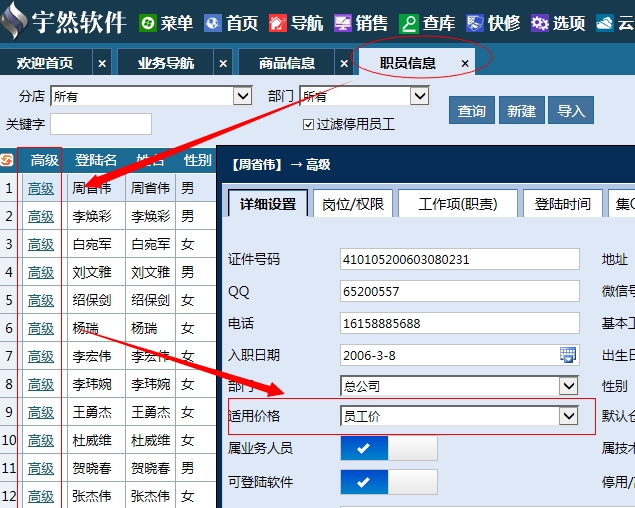Open 选项 gear icon
Viewport: 635px width, 508px height.
coord(539,23)
